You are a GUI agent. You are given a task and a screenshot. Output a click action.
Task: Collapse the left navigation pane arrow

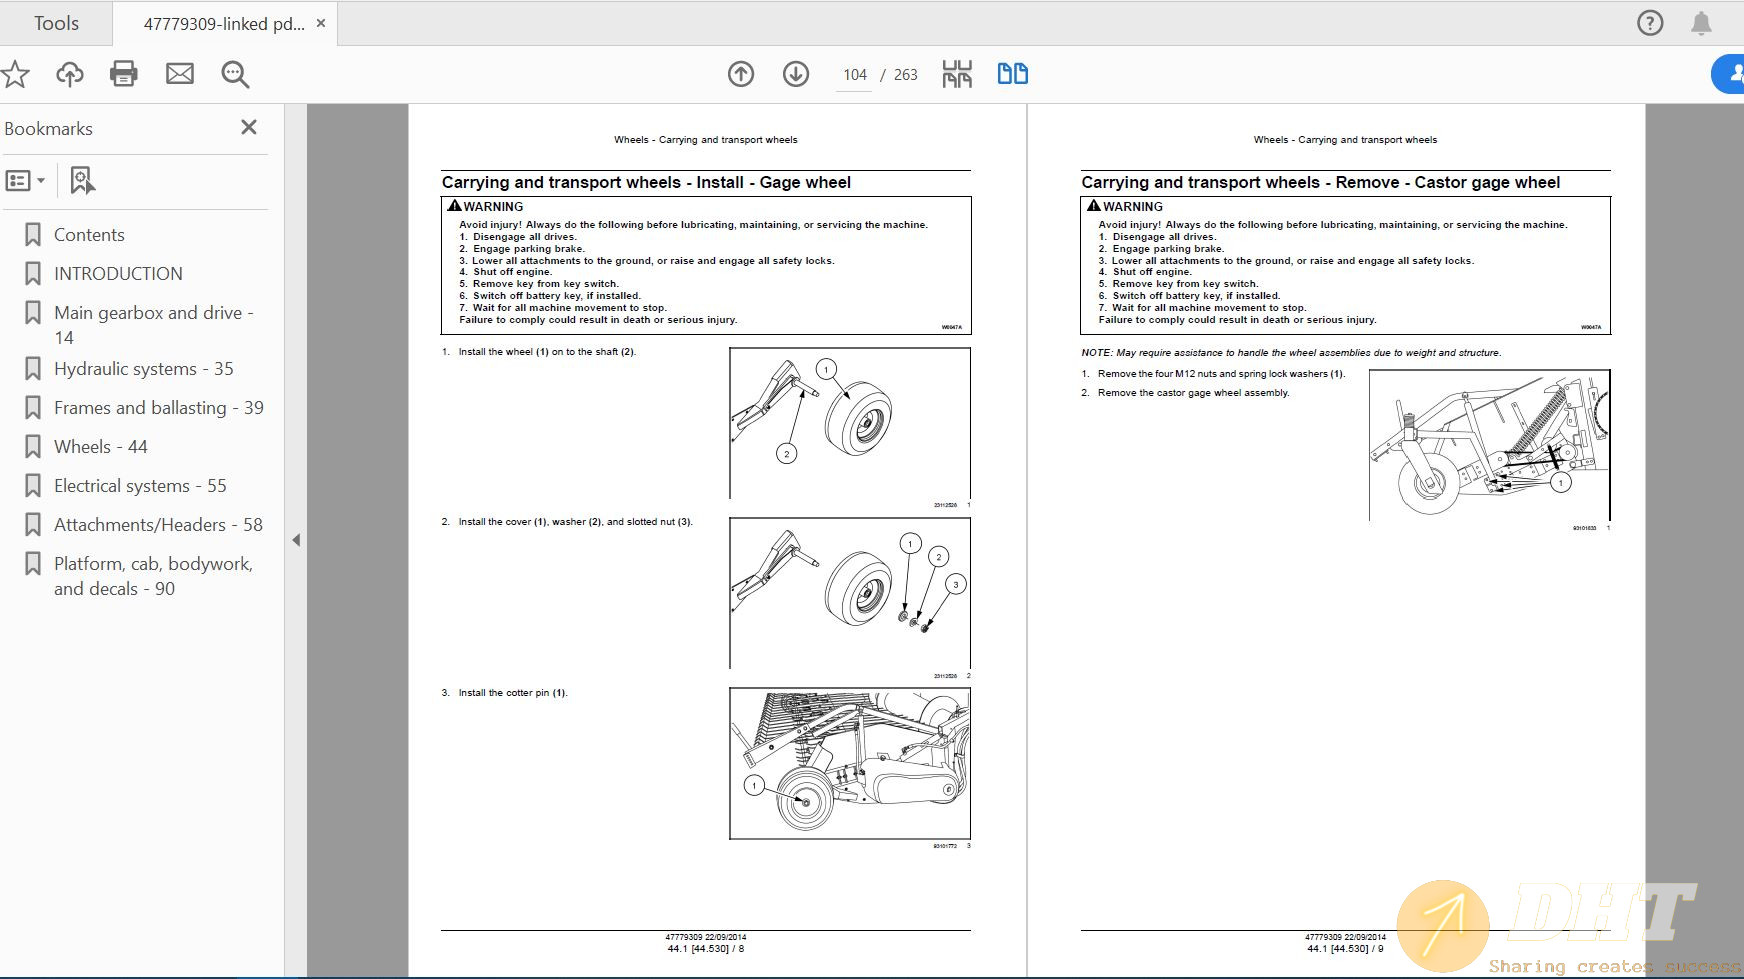tap(296, 540)
